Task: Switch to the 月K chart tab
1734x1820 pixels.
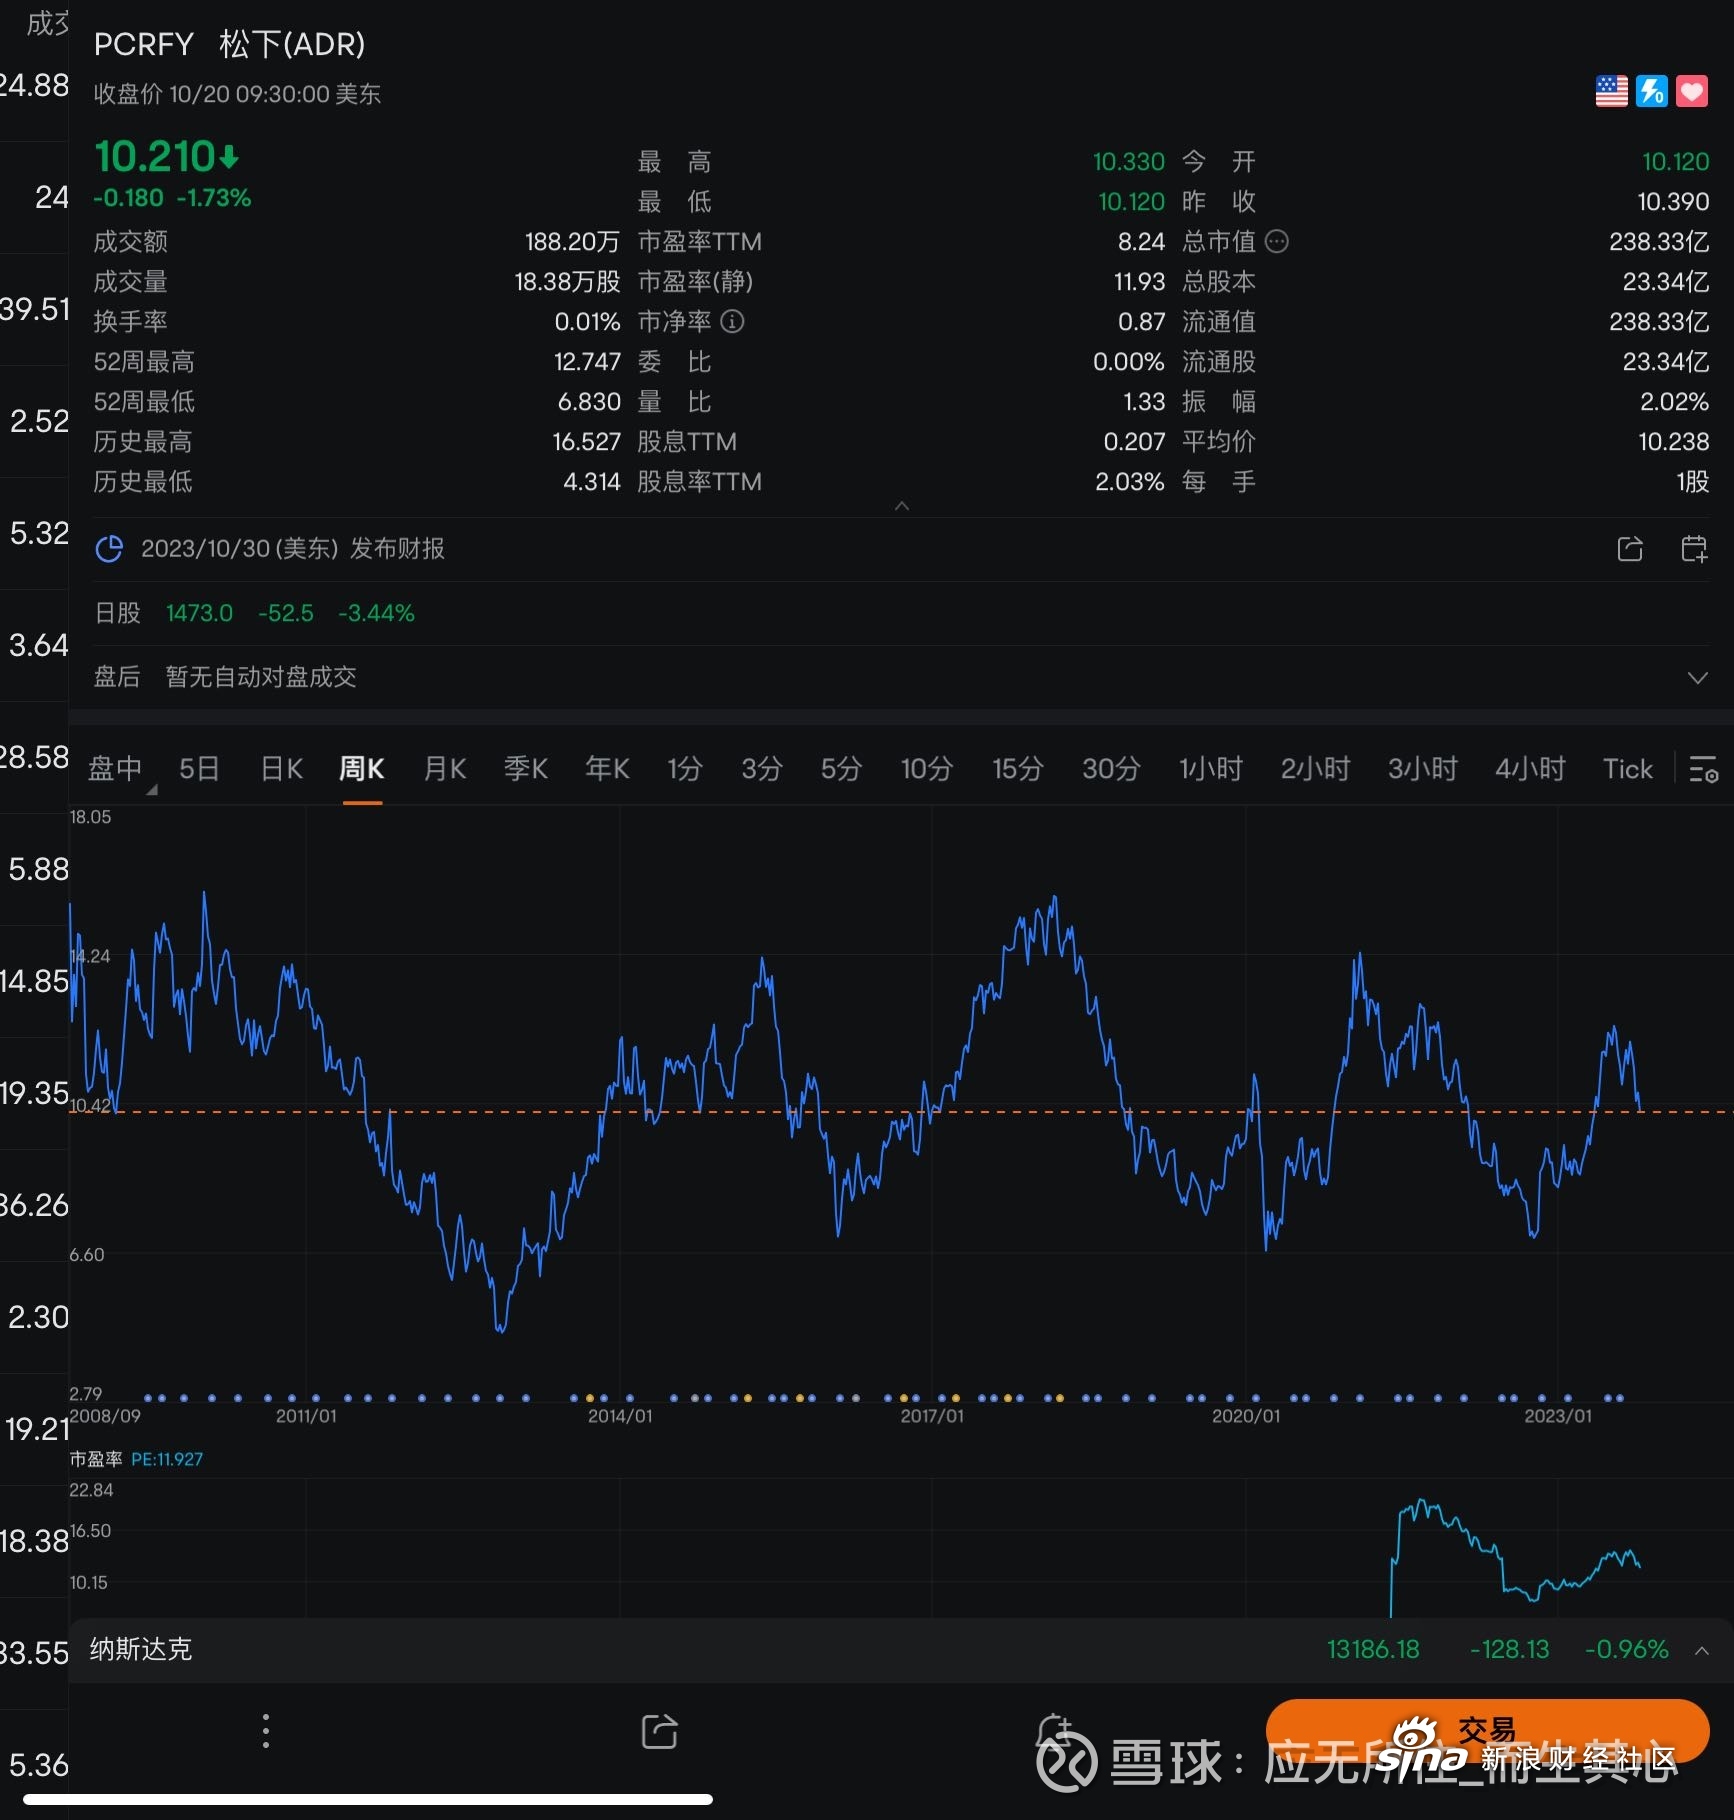Action: pos(445,769)
